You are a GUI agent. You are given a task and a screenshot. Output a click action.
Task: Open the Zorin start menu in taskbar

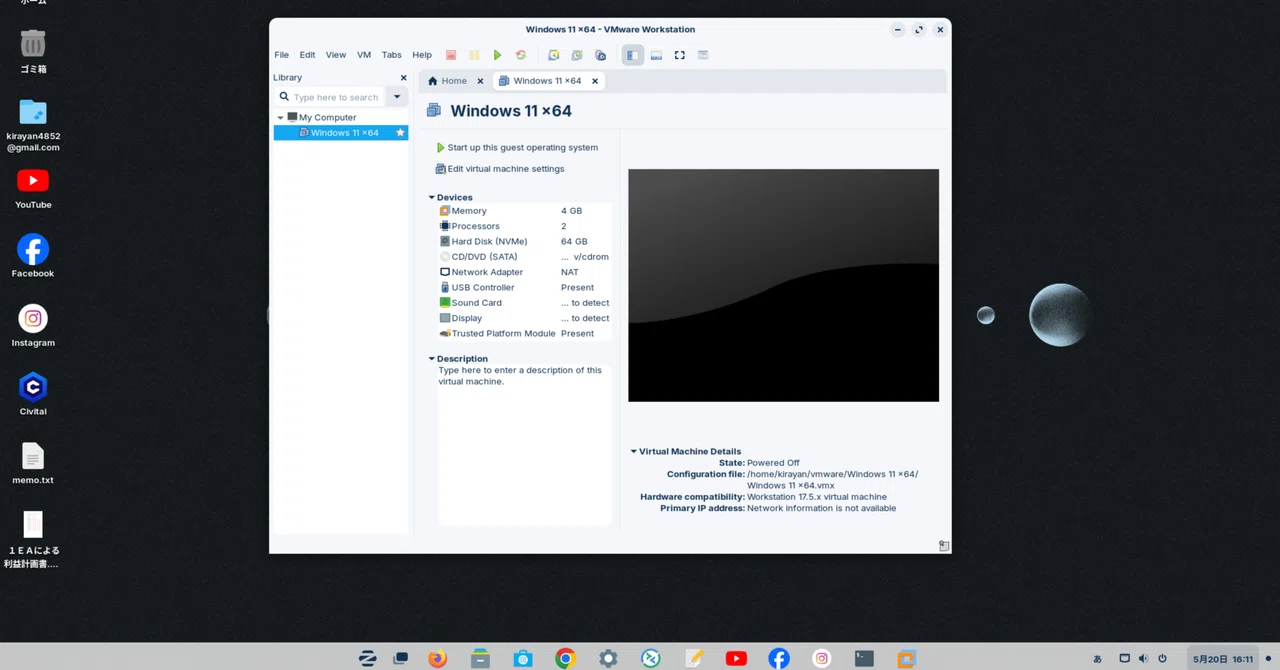[x=368, y=658]
